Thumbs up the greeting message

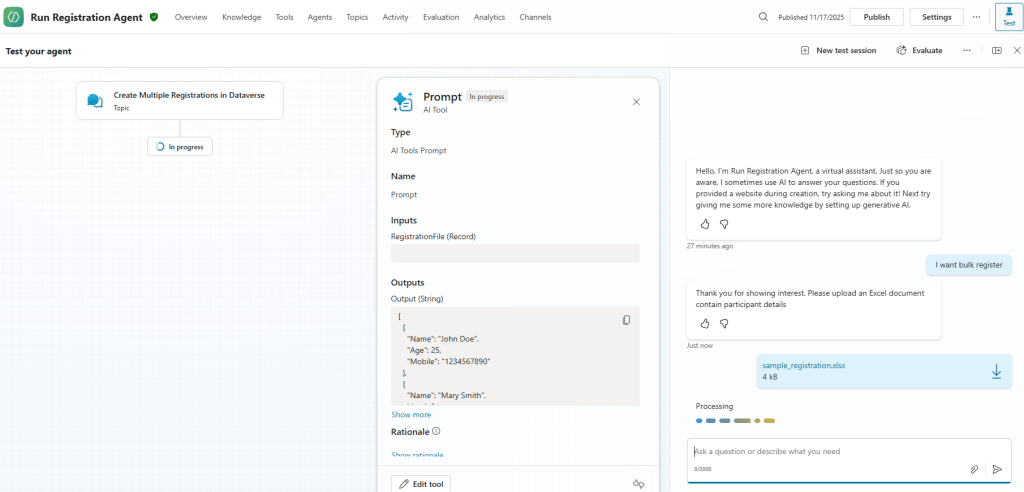pyautogui.click(x=705, y=224)
